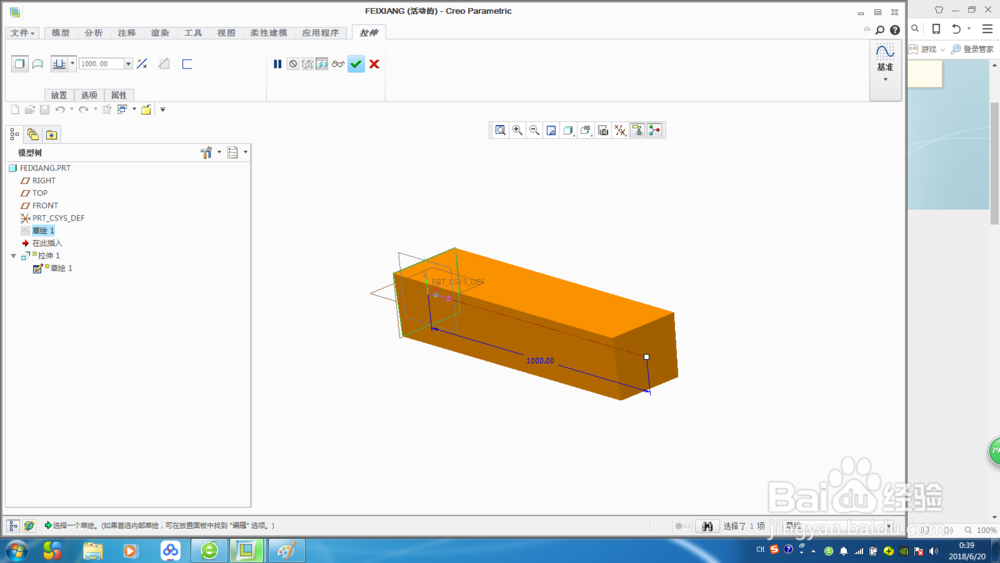Flip the extrude depth direction

[x=142, y=64]
